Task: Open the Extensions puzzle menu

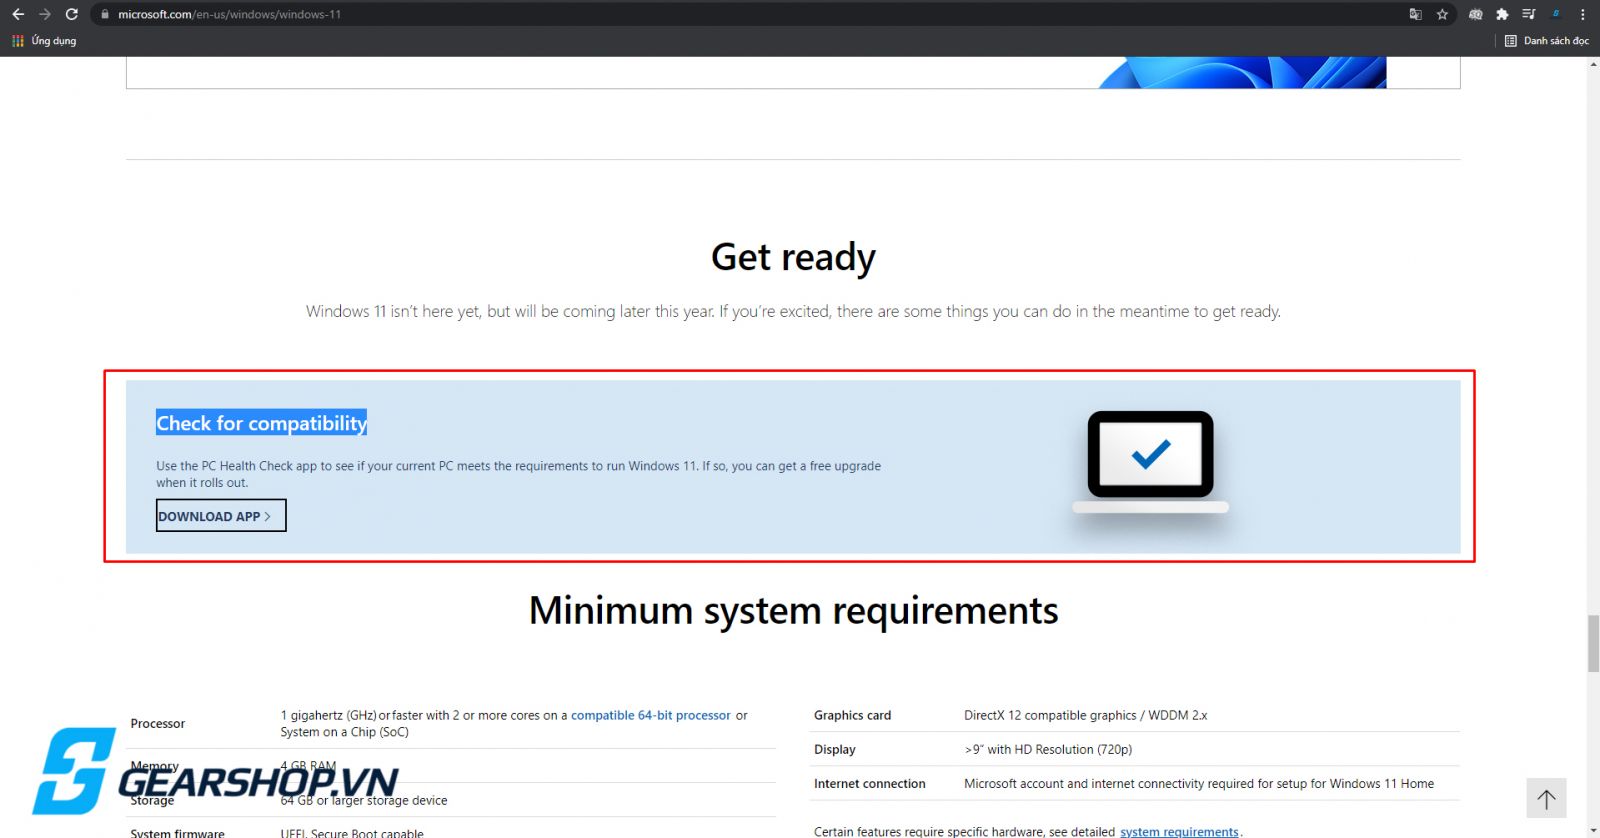Action: click(1502, 14)
